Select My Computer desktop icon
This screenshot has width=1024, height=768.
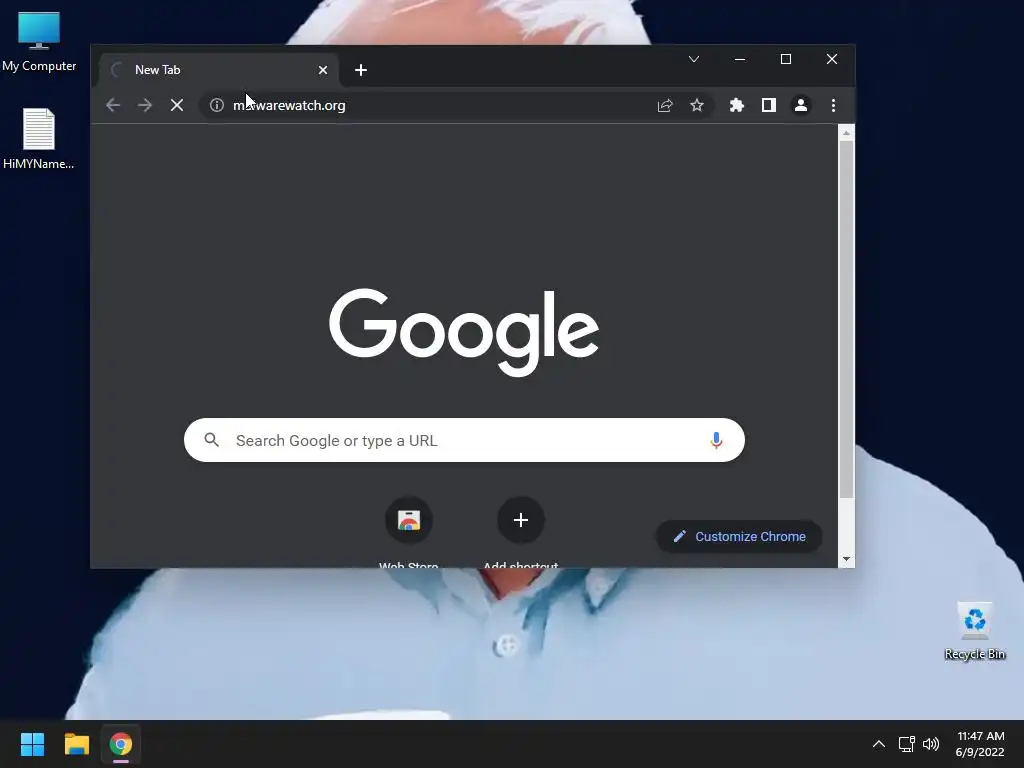click(39, 42)
